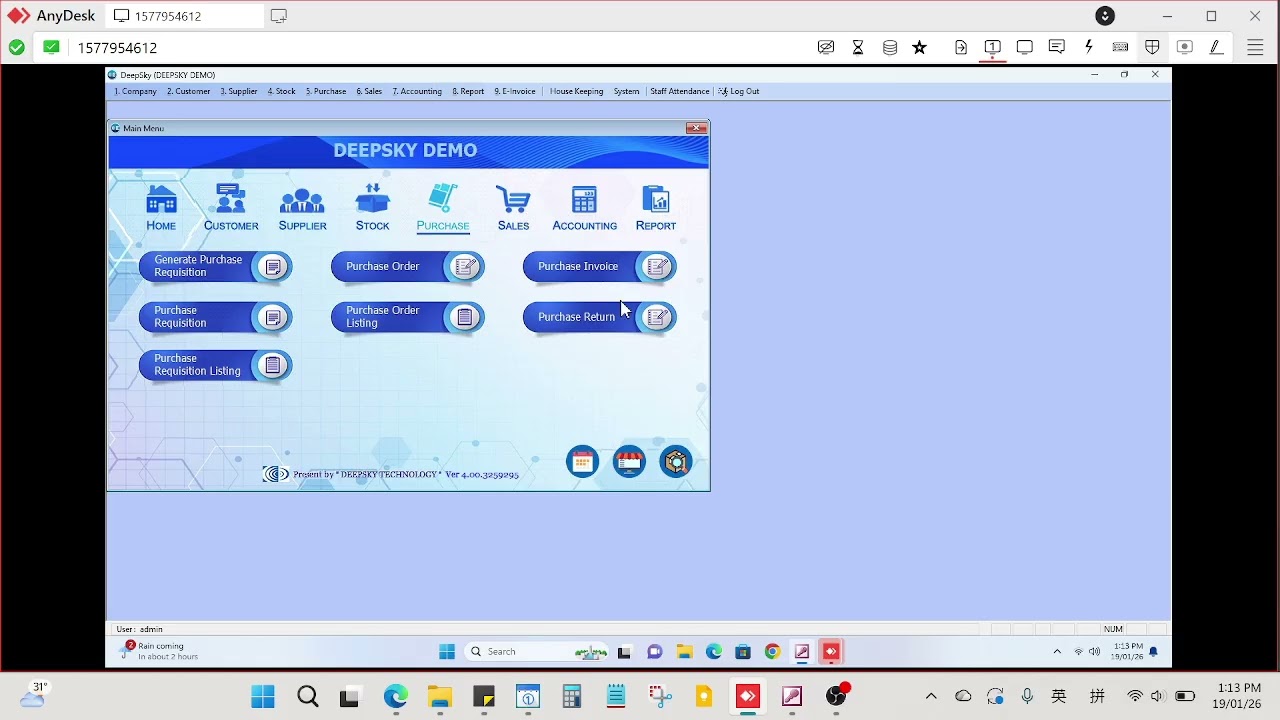
Task: Open AnyDesk permissions shield icon
Action: click(x=1152, y=47)
